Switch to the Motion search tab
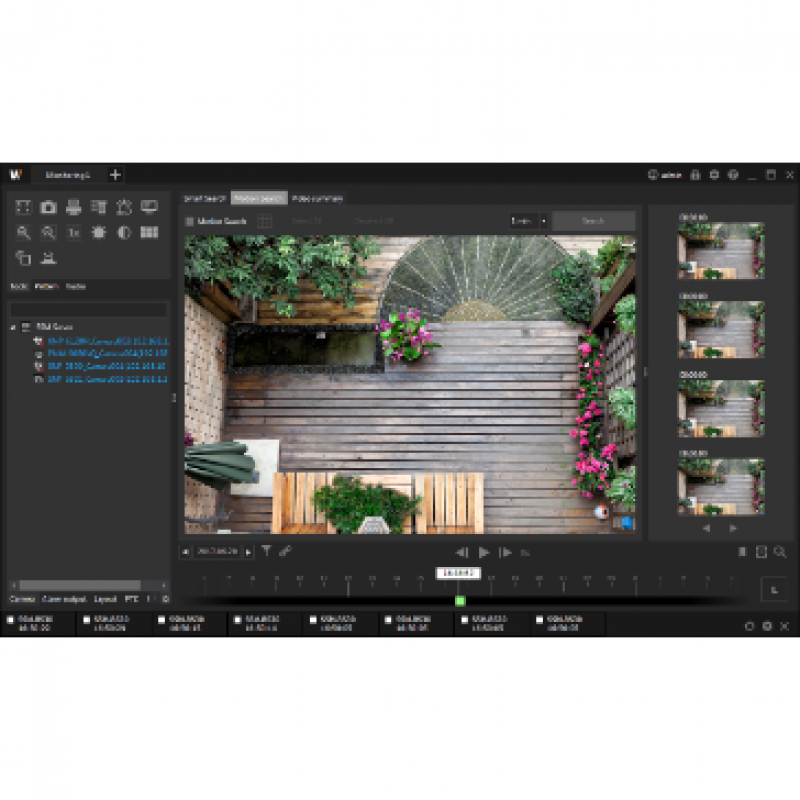Screen dimensions: 800x800 [259, 198]
